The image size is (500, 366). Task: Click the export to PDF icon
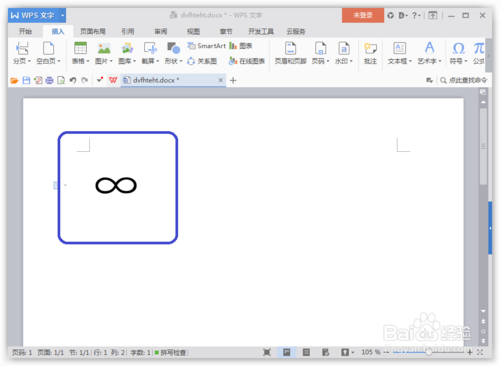click(x=38, y=80)
